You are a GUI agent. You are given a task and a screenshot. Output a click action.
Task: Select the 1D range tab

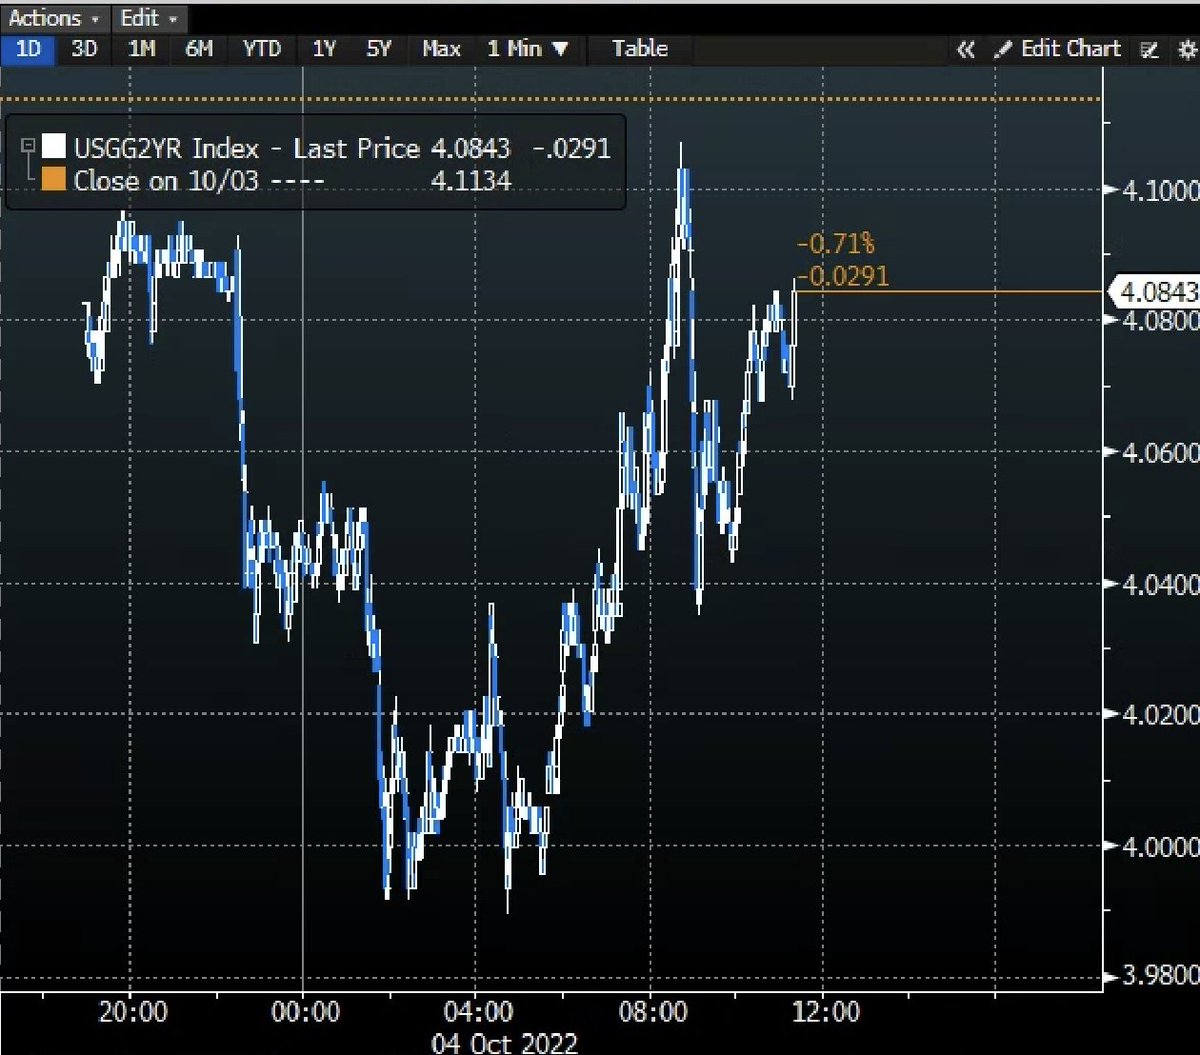(27, 48)
